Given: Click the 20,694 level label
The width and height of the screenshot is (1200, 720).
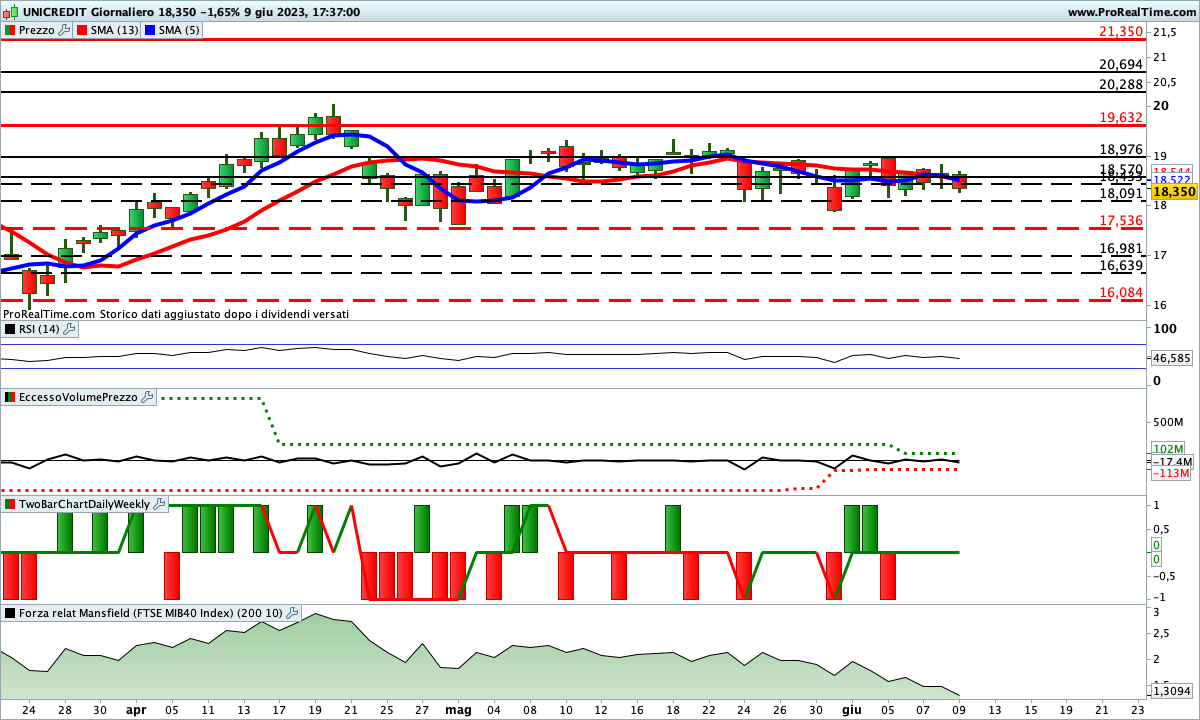Looking at the screenshot, I should pos(1120,64).
